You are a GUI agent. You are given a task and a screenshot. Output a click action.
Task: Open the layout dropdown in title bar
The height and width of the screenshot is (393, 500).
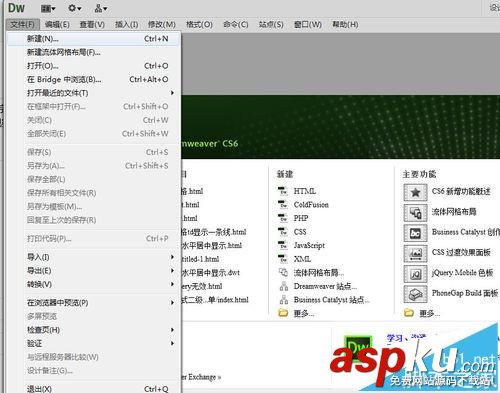[48, 8]
